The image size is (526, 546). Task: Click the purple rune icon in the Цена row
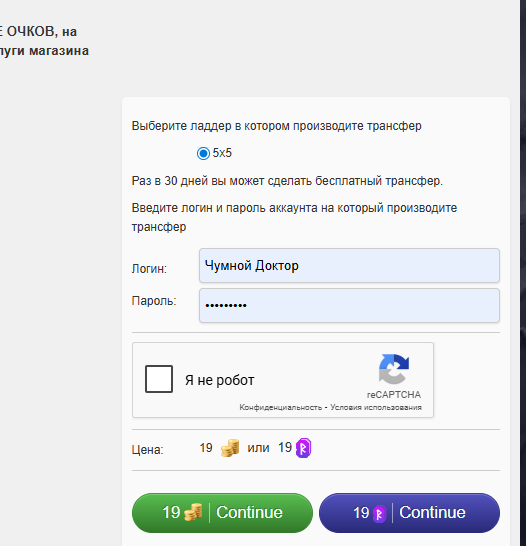click(x=303, y=448)
